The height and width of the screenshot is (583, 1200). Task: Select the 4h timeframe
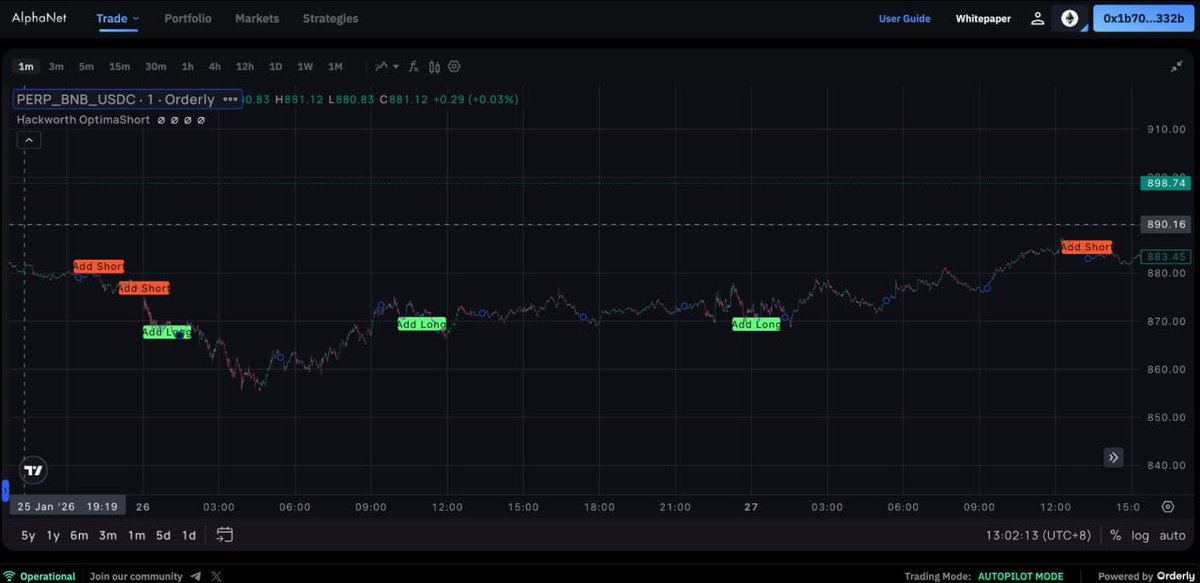click(x=214, y=67)
